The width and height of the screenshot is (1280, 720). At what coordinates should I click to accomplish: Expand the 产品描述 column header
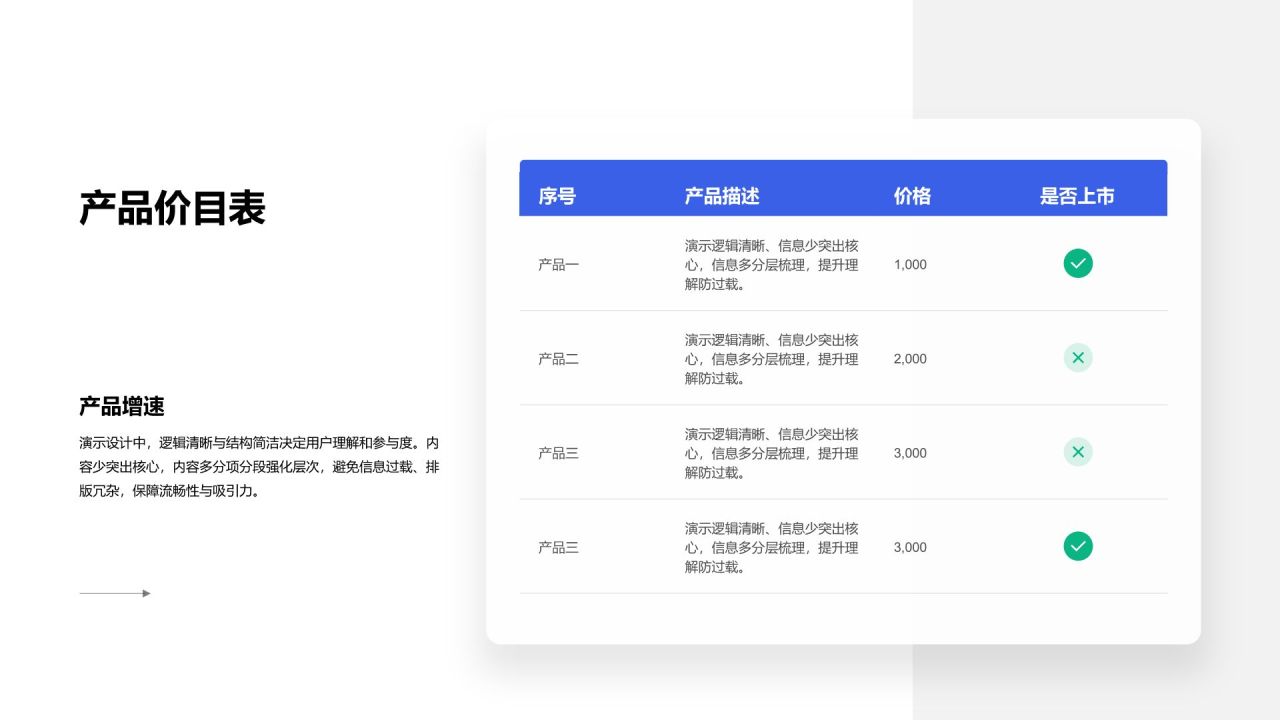(721, 196)
